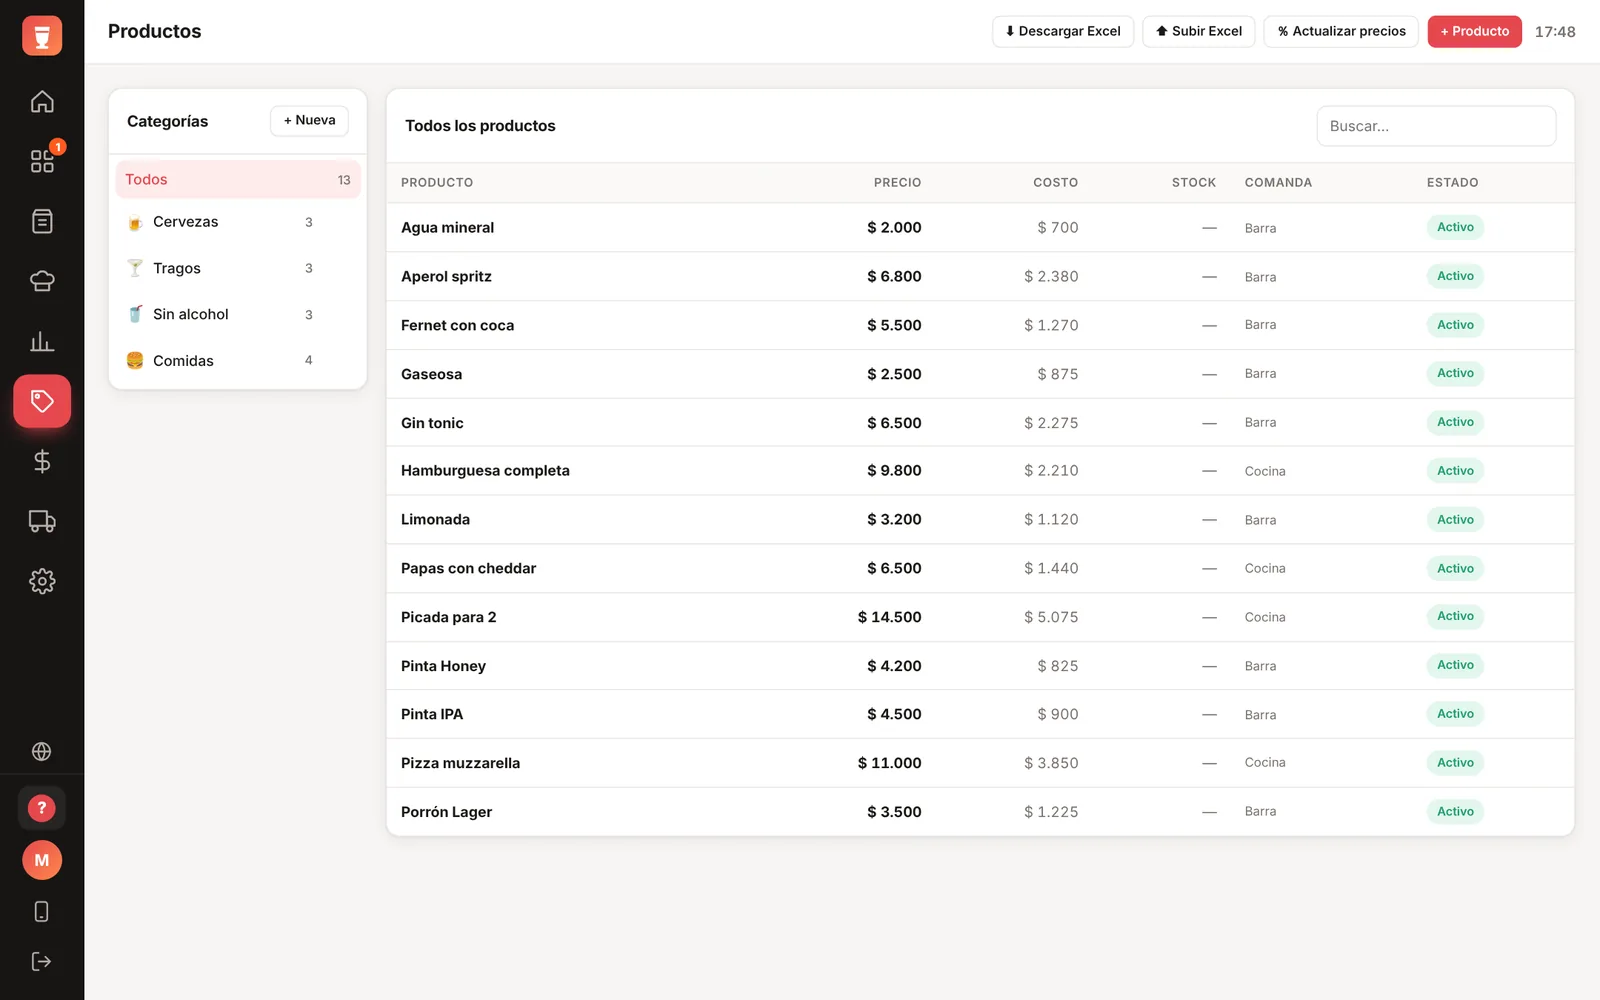
Task: Open the orders receipt icon in sidebar
Action: pos(42,221)
